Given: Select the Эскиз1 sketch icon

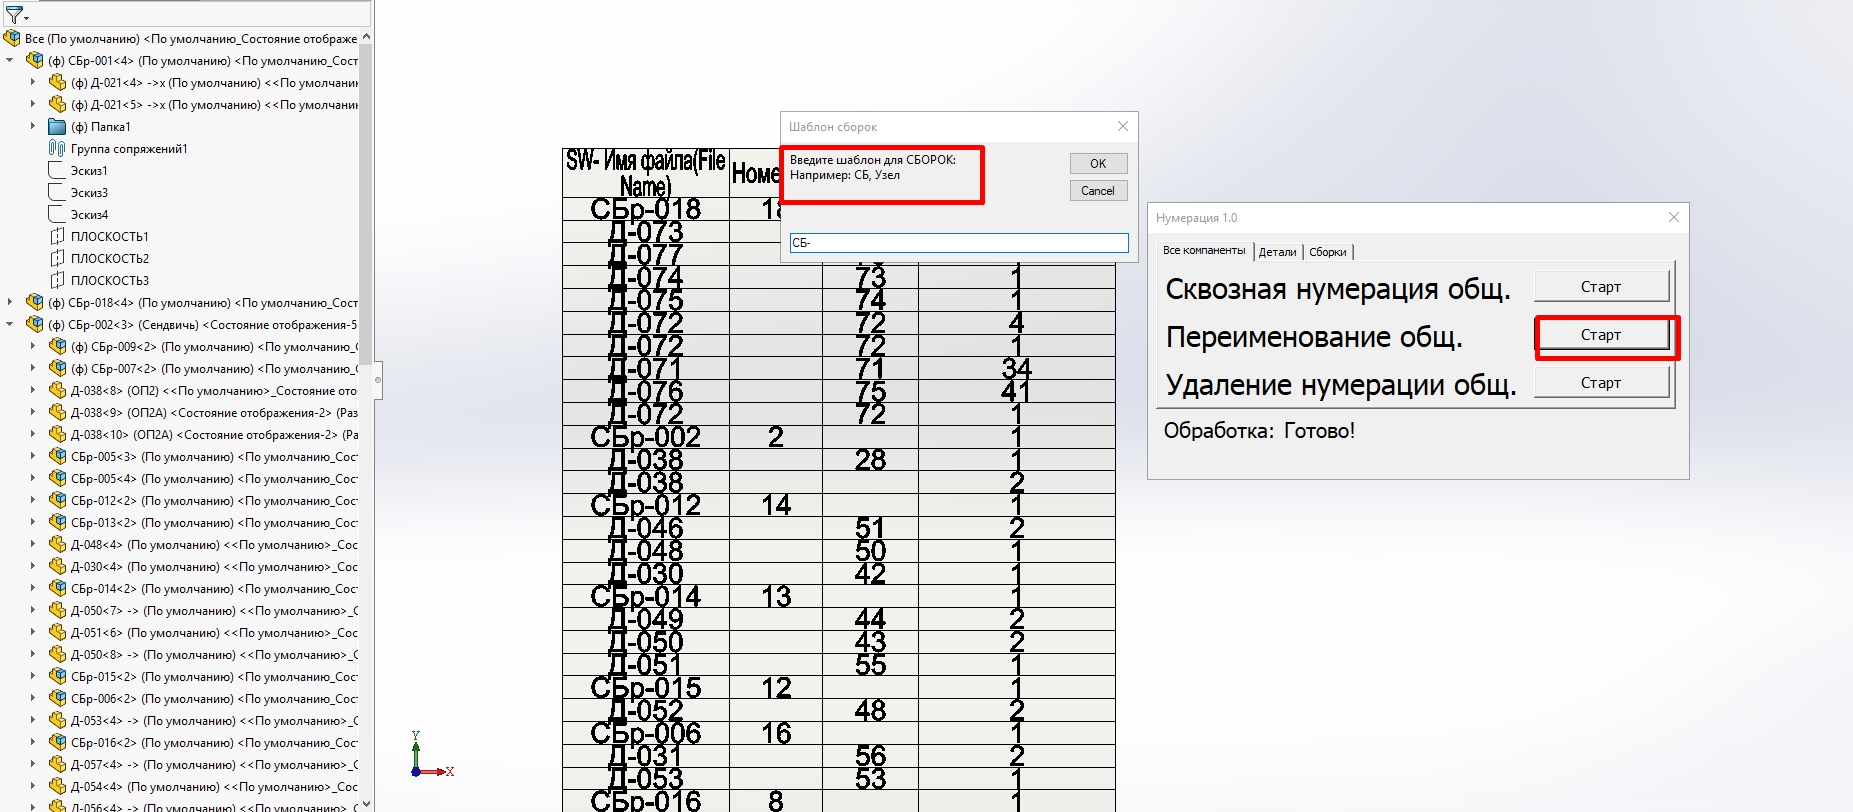Looking at the screenshot, I should (57, 171).
